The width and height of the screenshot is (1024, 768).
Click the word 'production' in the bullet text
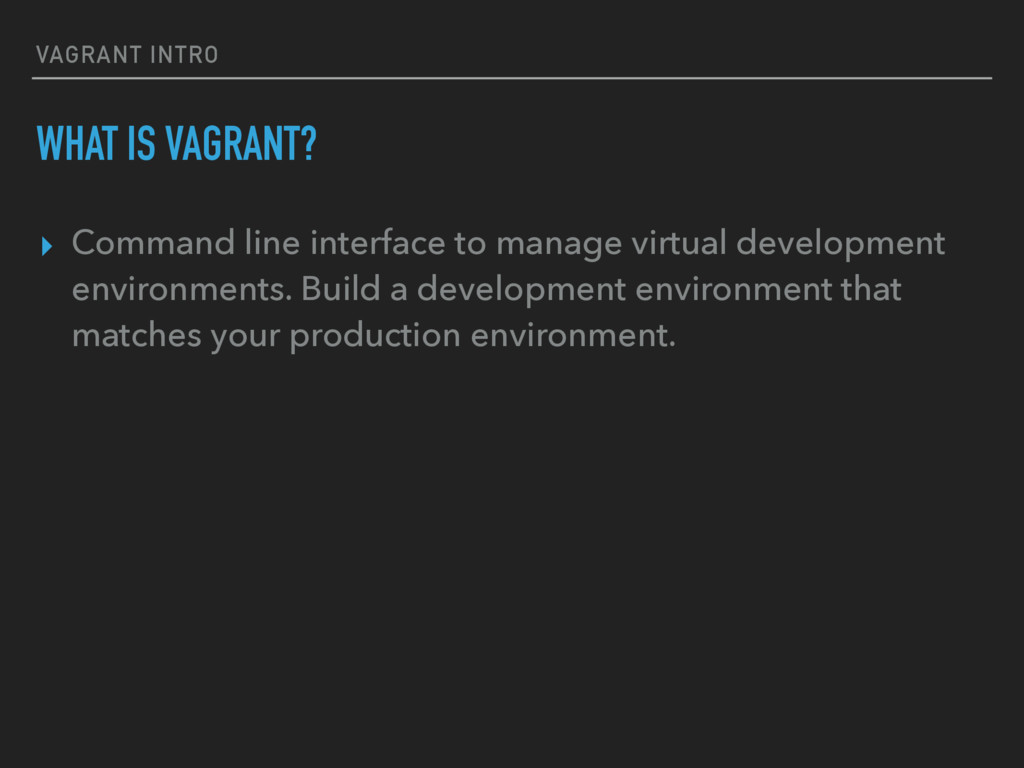tap(375, 336)
